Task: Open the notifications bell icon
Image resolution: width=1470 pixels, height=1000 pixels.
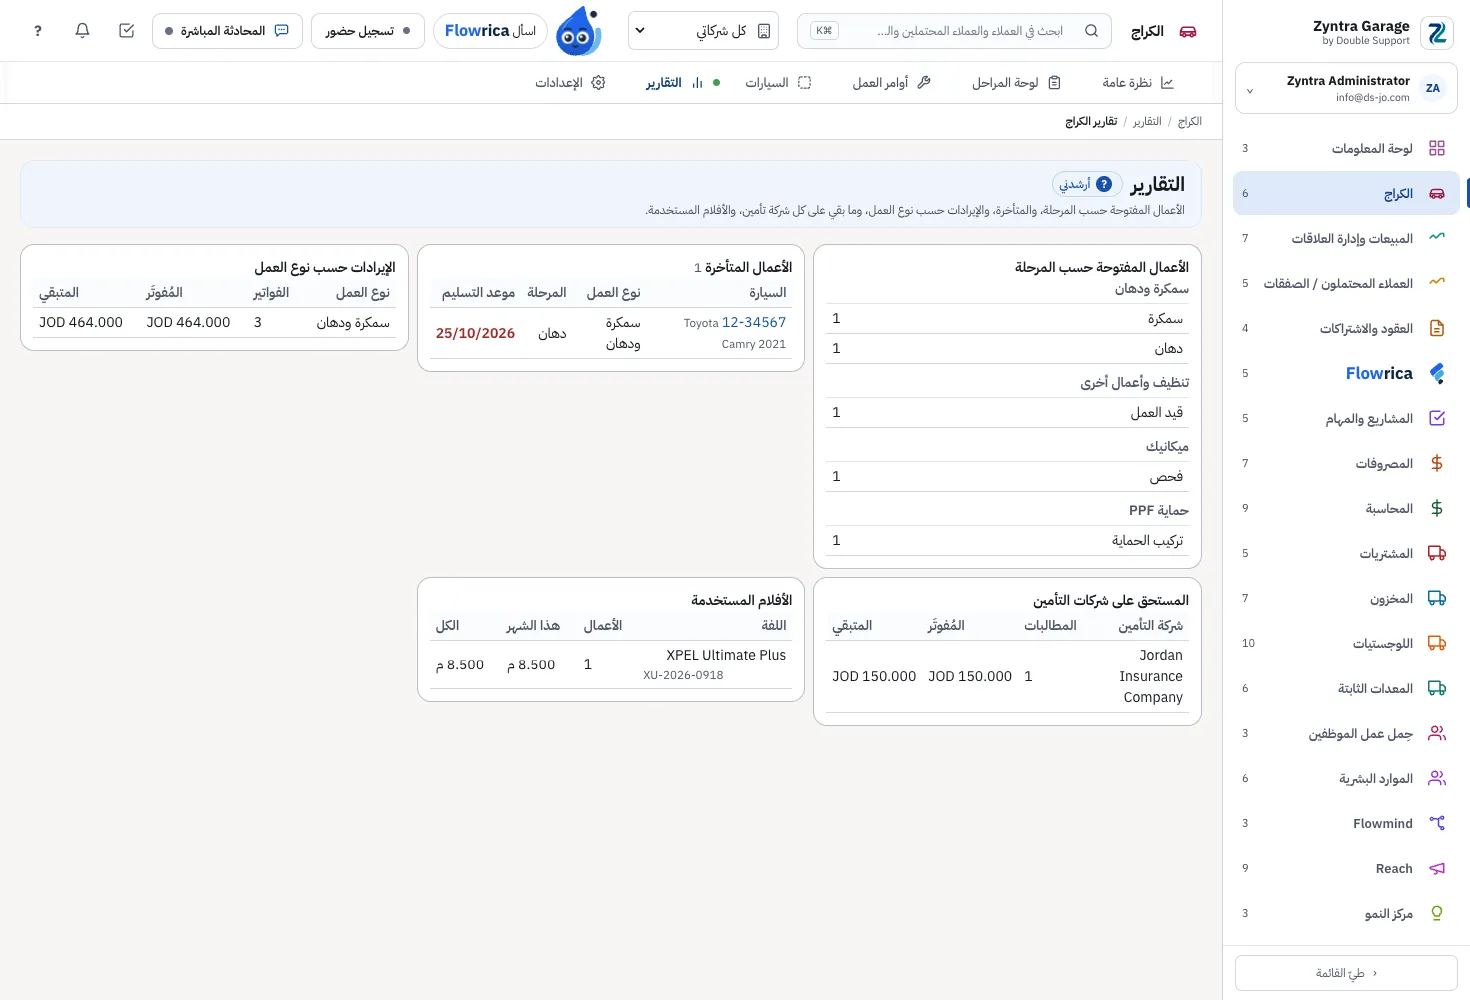Action: (82, 31)
